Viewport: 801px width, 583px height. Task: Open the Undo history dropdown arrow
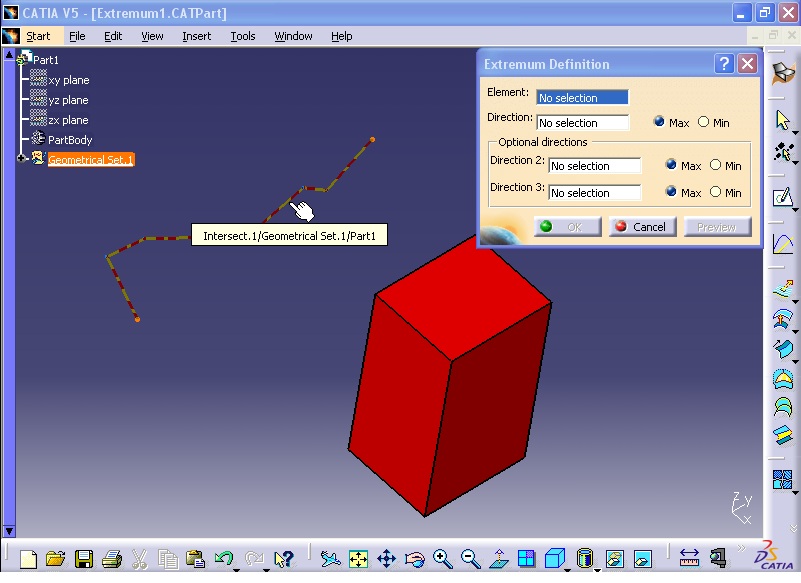(x=237, y=569)
